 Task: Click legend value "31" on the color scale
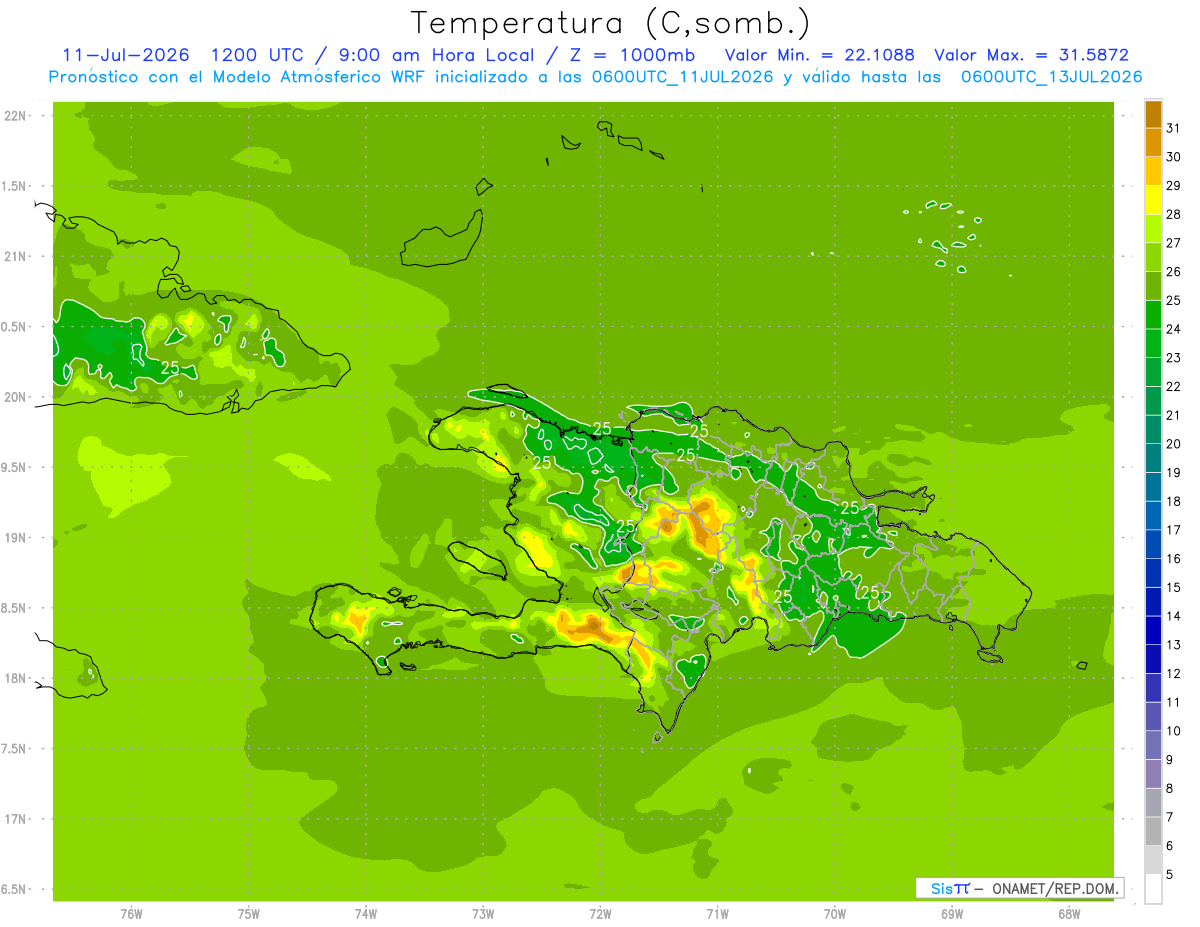click(x=1174, y=128)
